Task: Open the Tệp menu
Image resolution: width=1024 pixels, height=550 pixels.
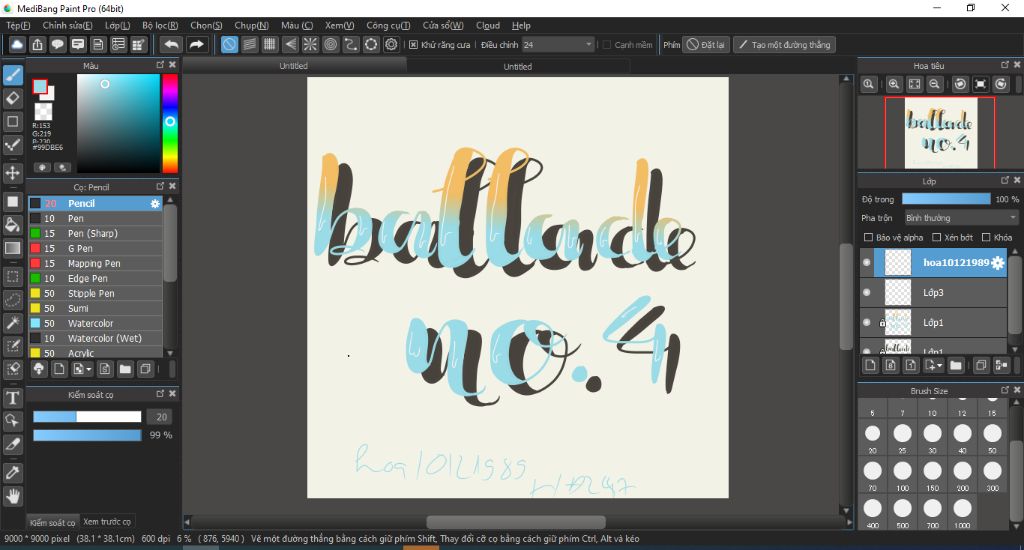Action: tap(18, 25)
